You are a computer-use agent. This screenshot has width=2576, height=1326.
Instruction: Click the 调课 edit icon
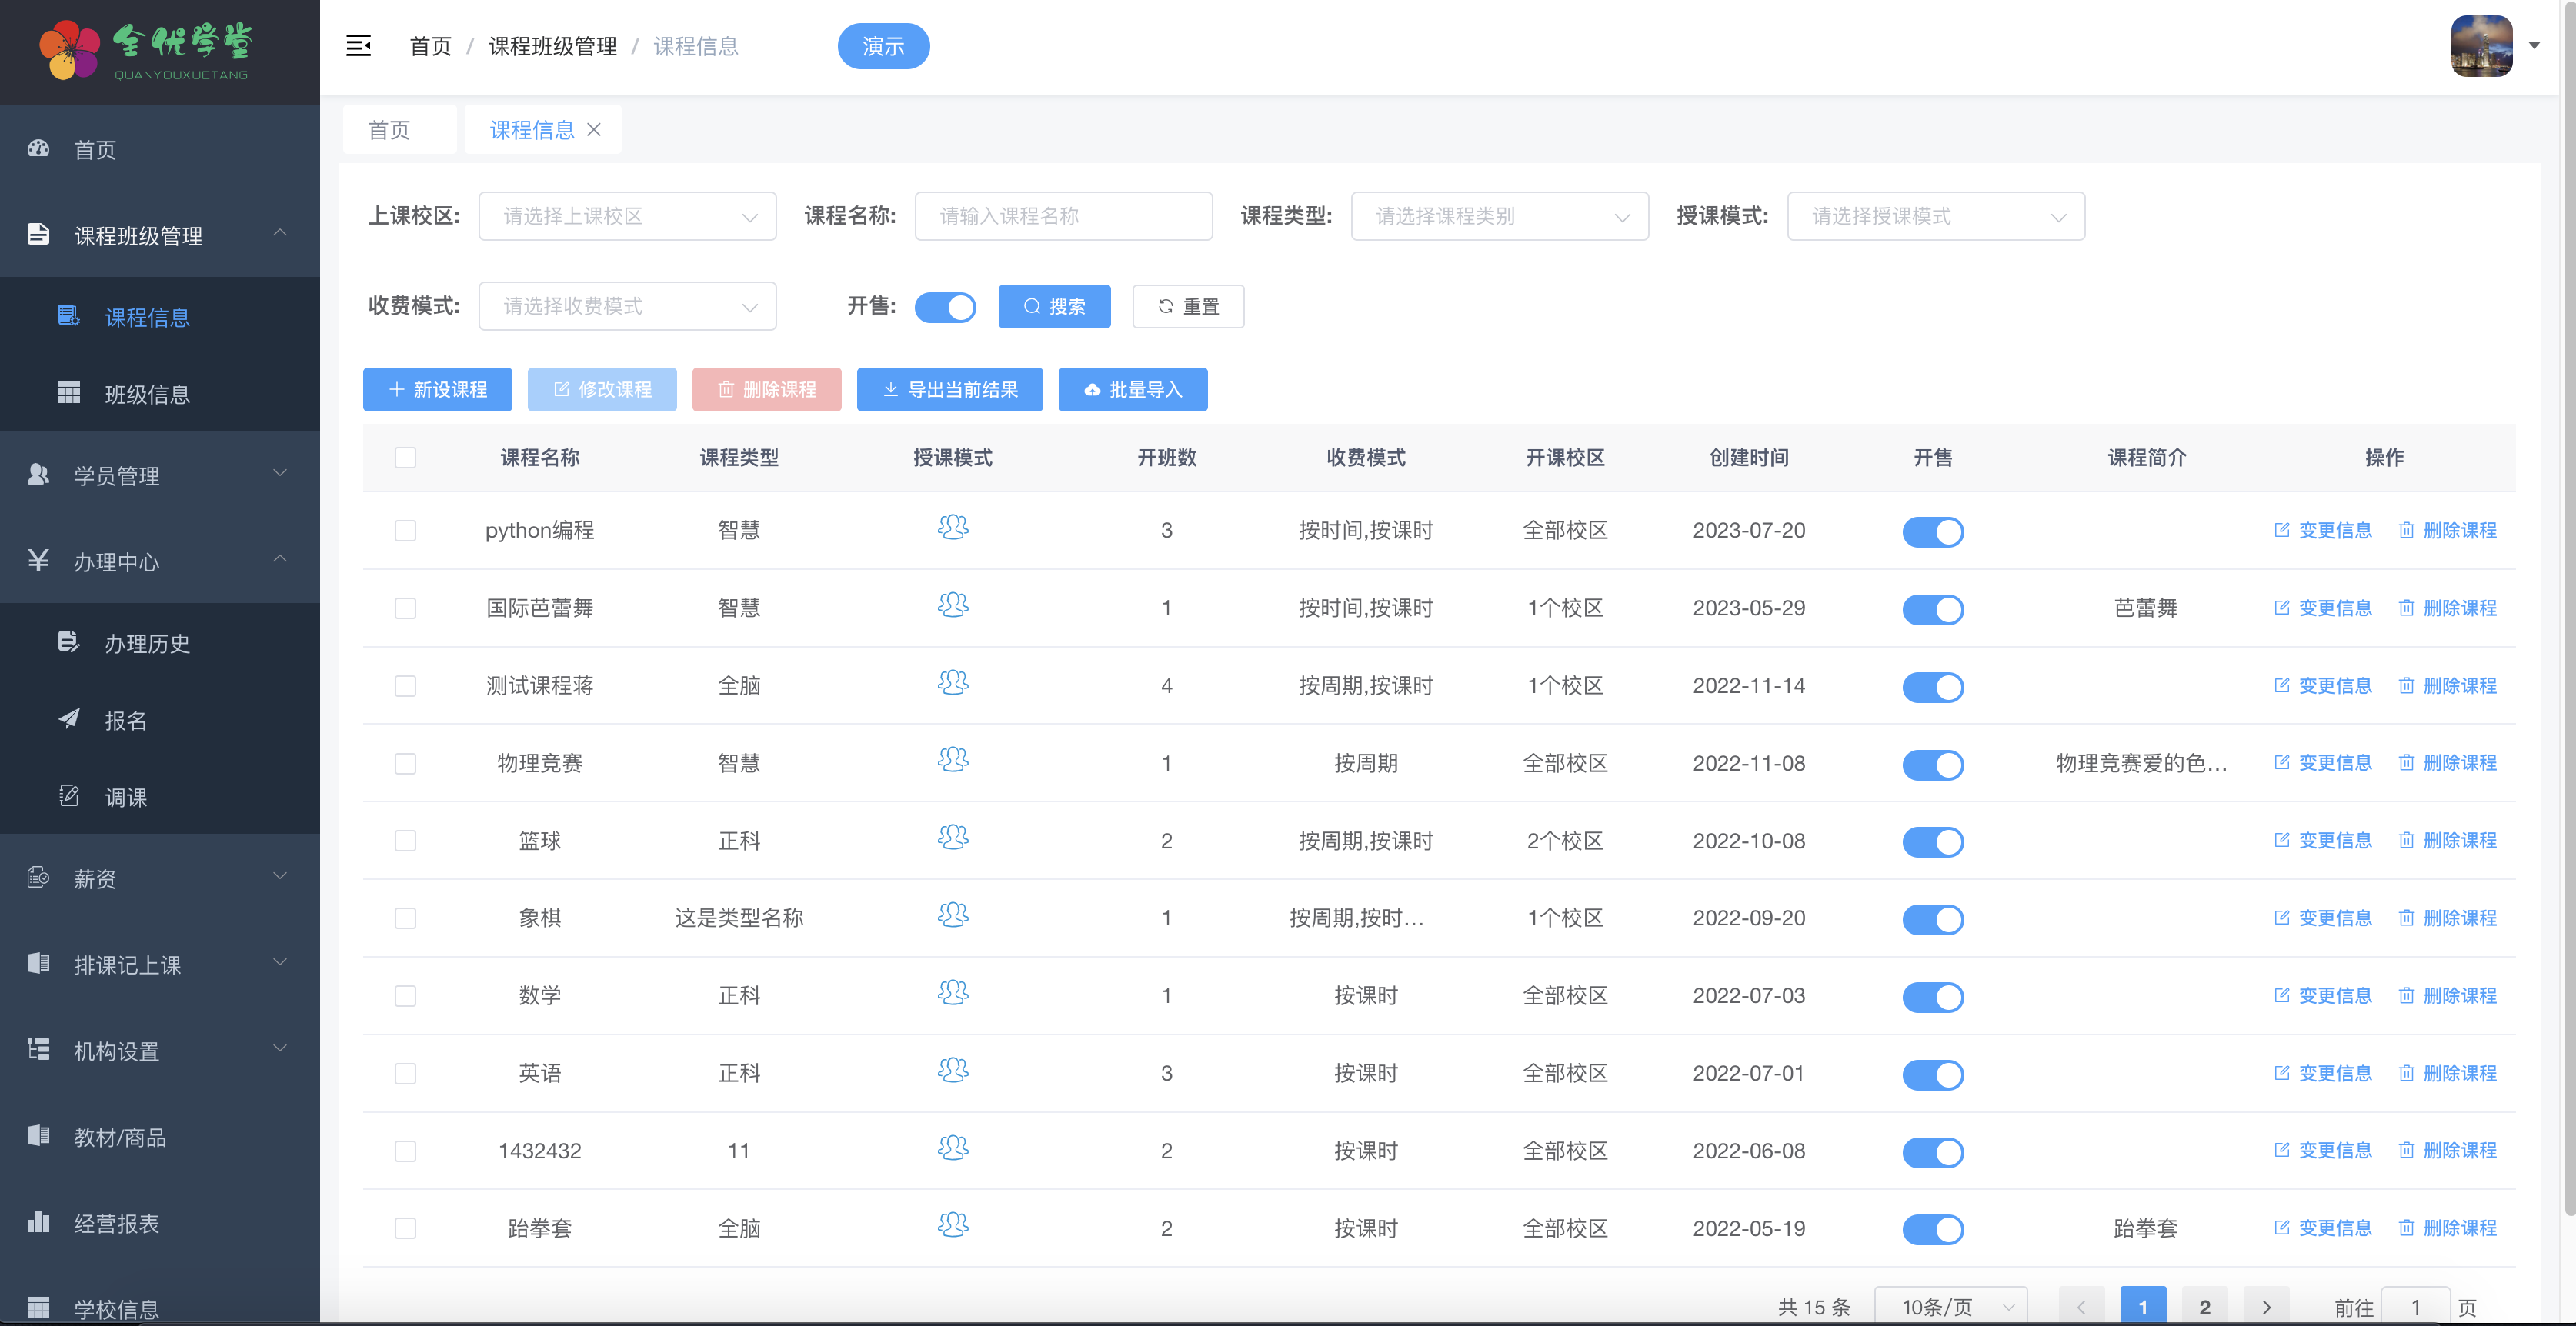(x=69, y=796)
